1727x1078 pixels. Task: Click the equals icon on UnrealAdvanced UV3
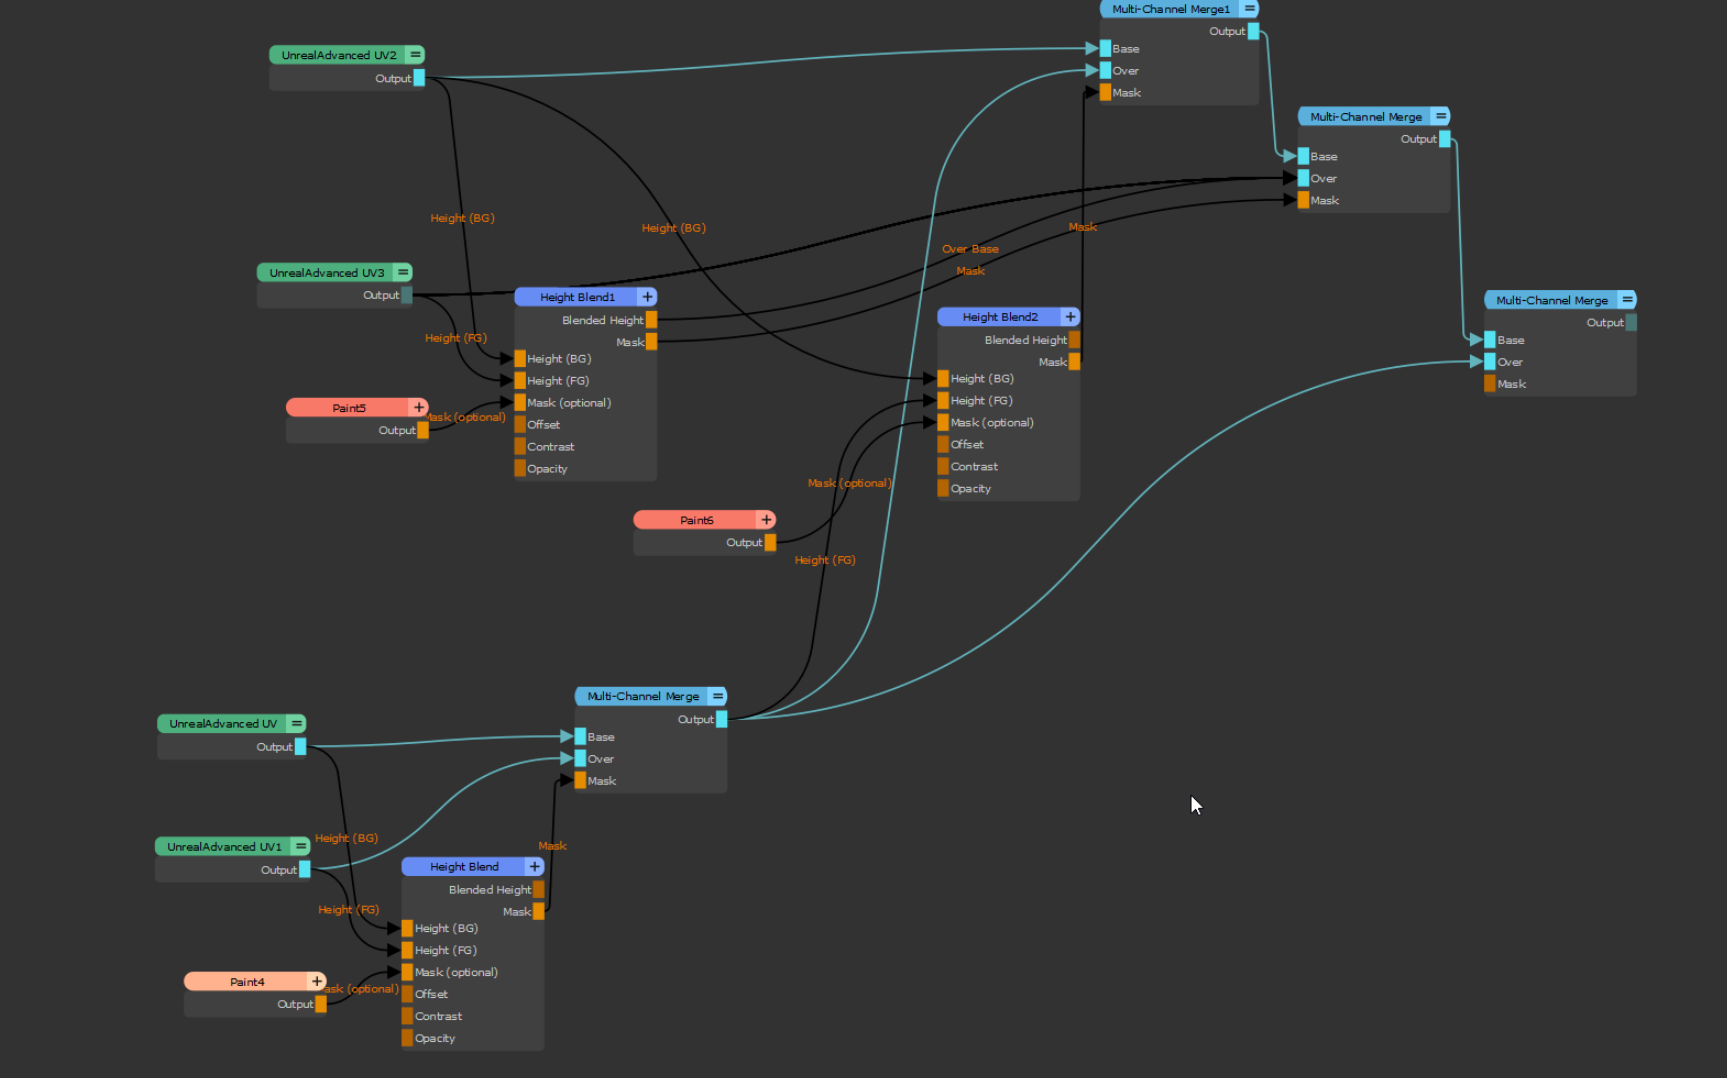point(403,272)
